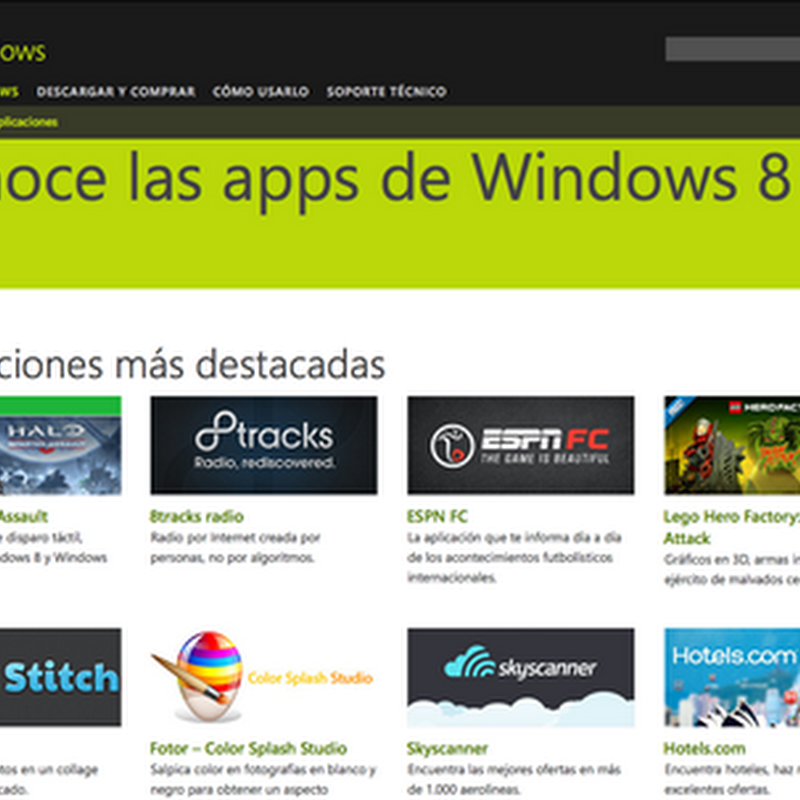Viewport: 800px width, 800px height.
Task: Click the Windows 8 apps headline banner
Action: [400, 213]
